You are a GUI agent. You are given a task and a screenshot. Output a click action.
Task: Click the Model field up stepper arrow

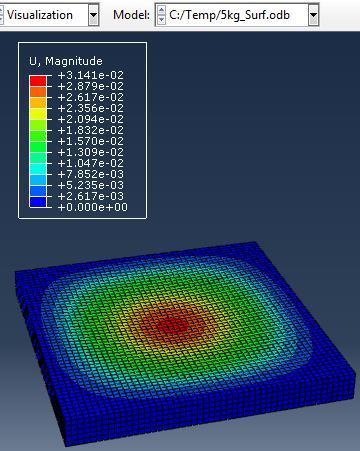pyautogui.click(x=161, y=10)
